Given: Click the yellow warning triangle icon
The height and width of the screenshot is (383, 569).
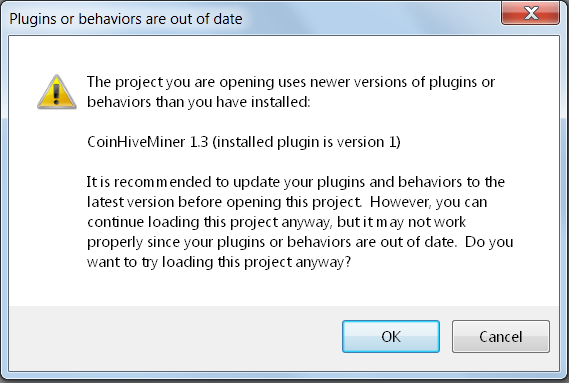Looking at the screenshot, I should (57, 91).
